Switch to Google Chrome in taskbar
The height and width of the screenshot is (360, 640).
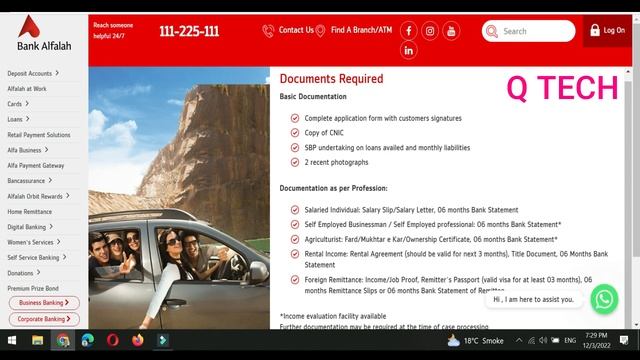click(x=63, y=340)
